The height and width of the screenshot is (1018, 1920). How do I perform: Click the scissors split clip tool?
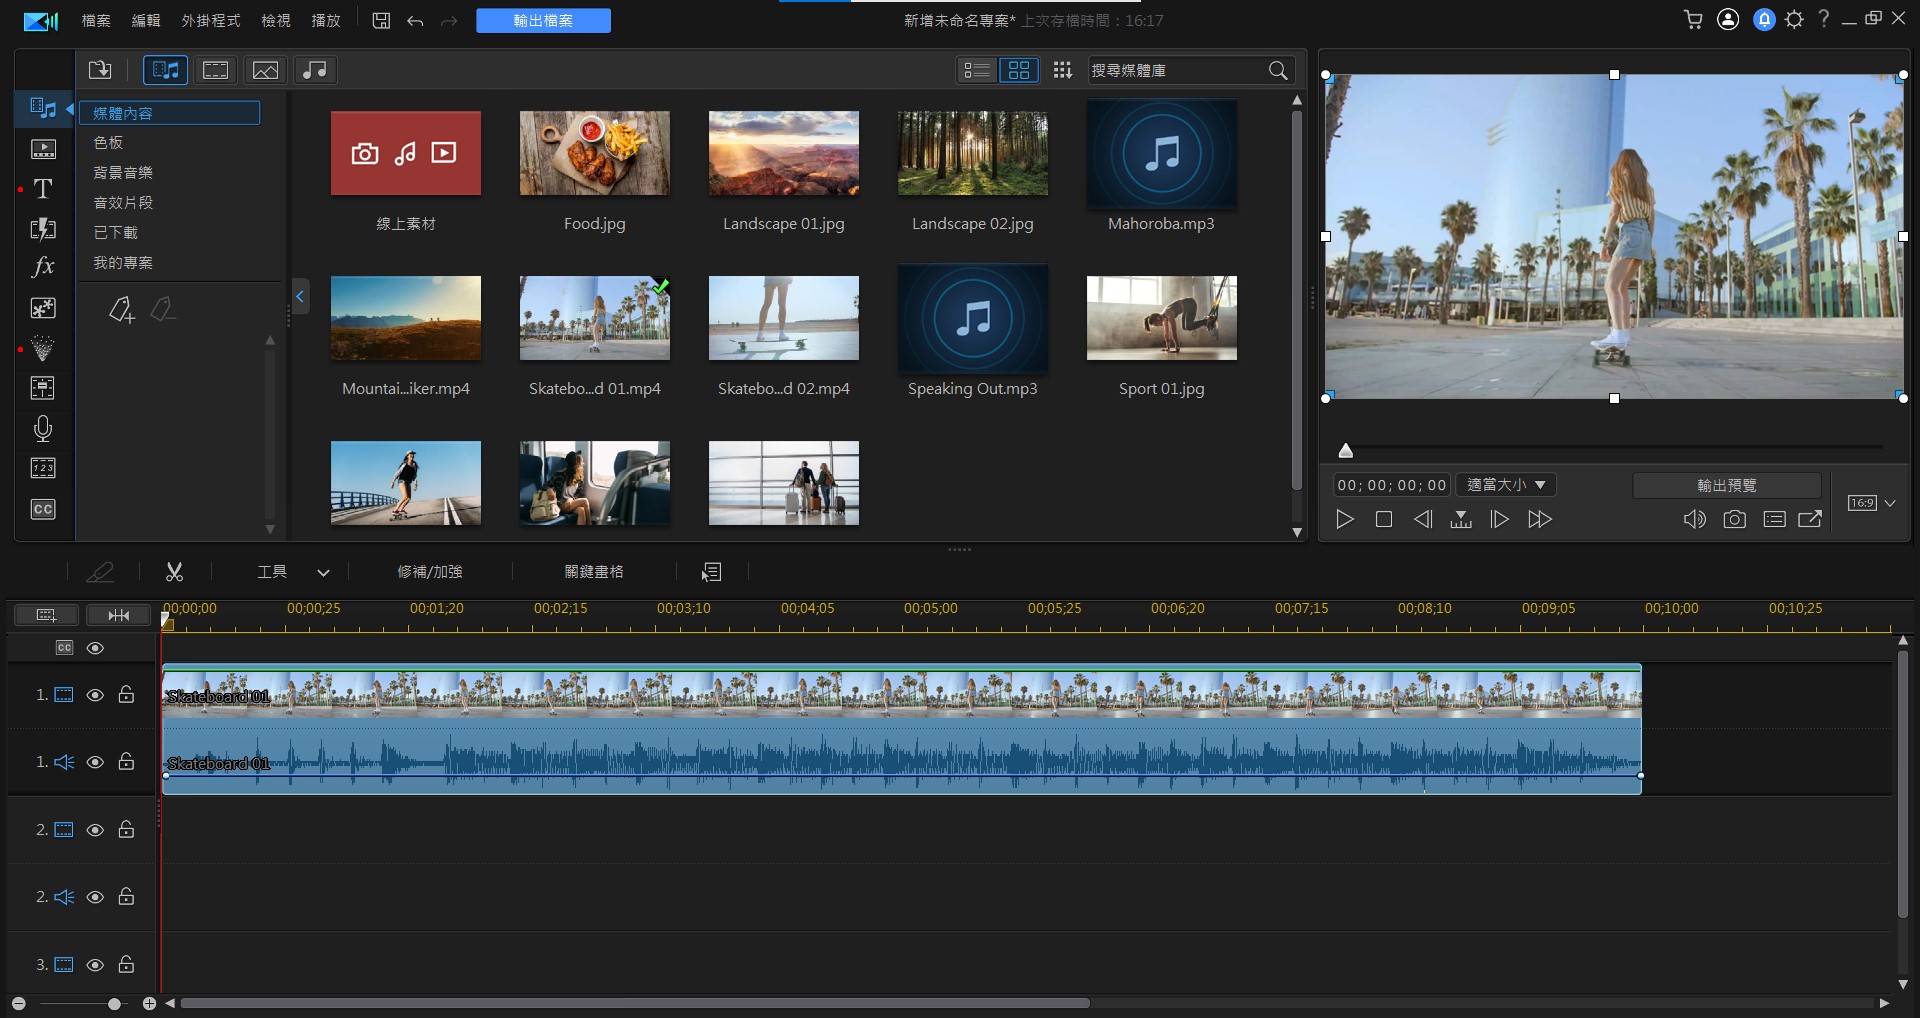point(174,572)
